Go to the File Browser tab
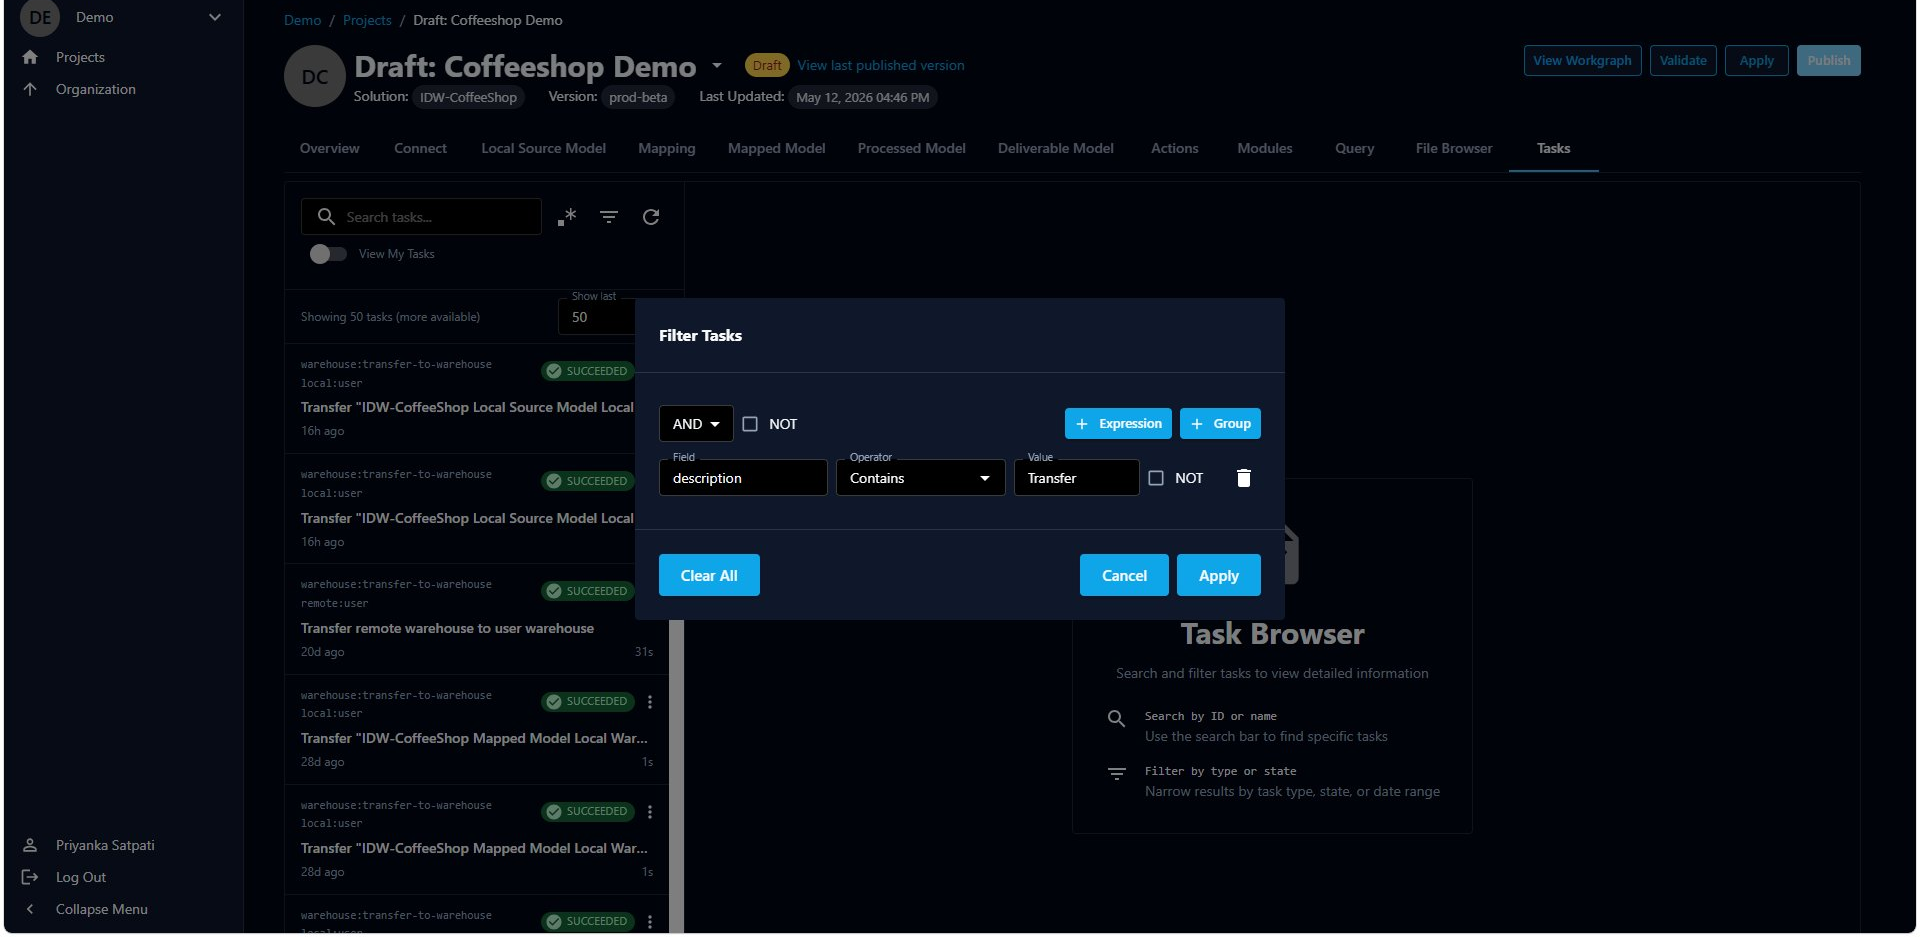The width and height of the screenshot is (1920, 937). tap(1454, 148)
